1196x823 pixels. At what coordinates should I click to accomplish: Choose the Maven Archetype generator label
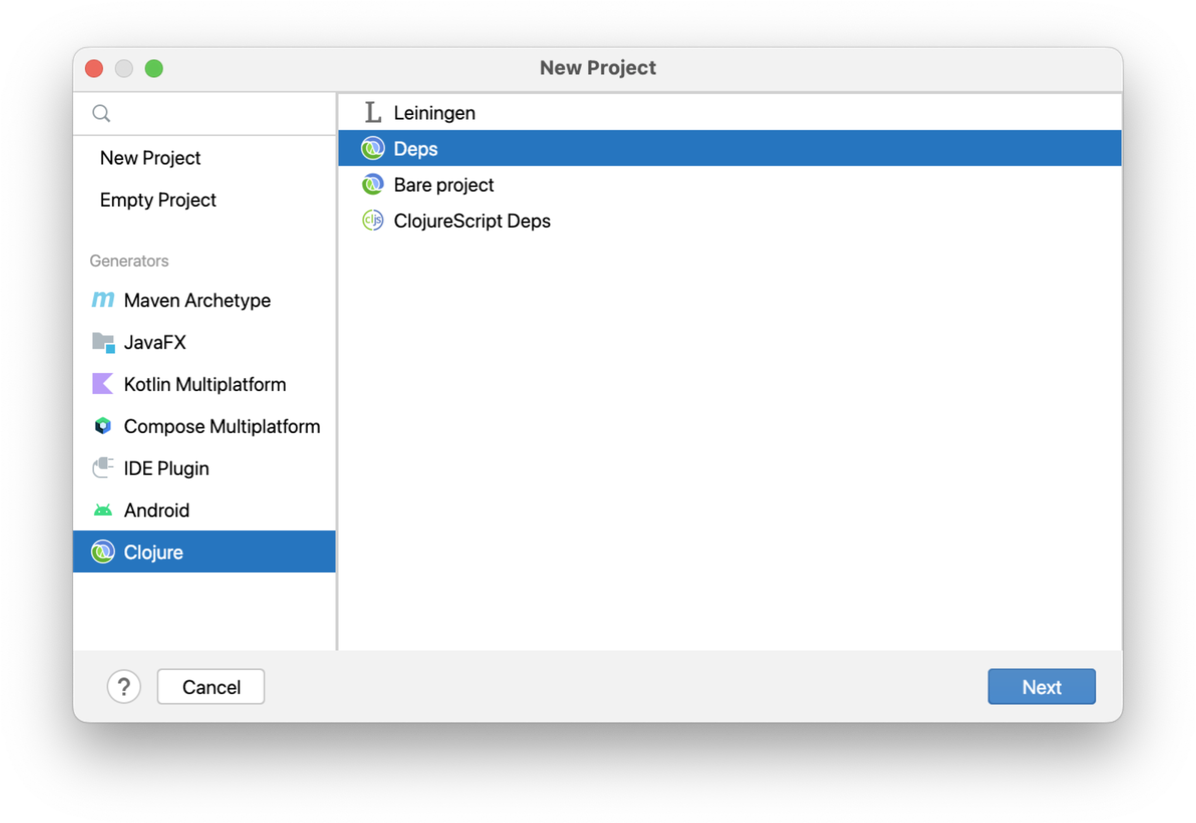point(197,301)
